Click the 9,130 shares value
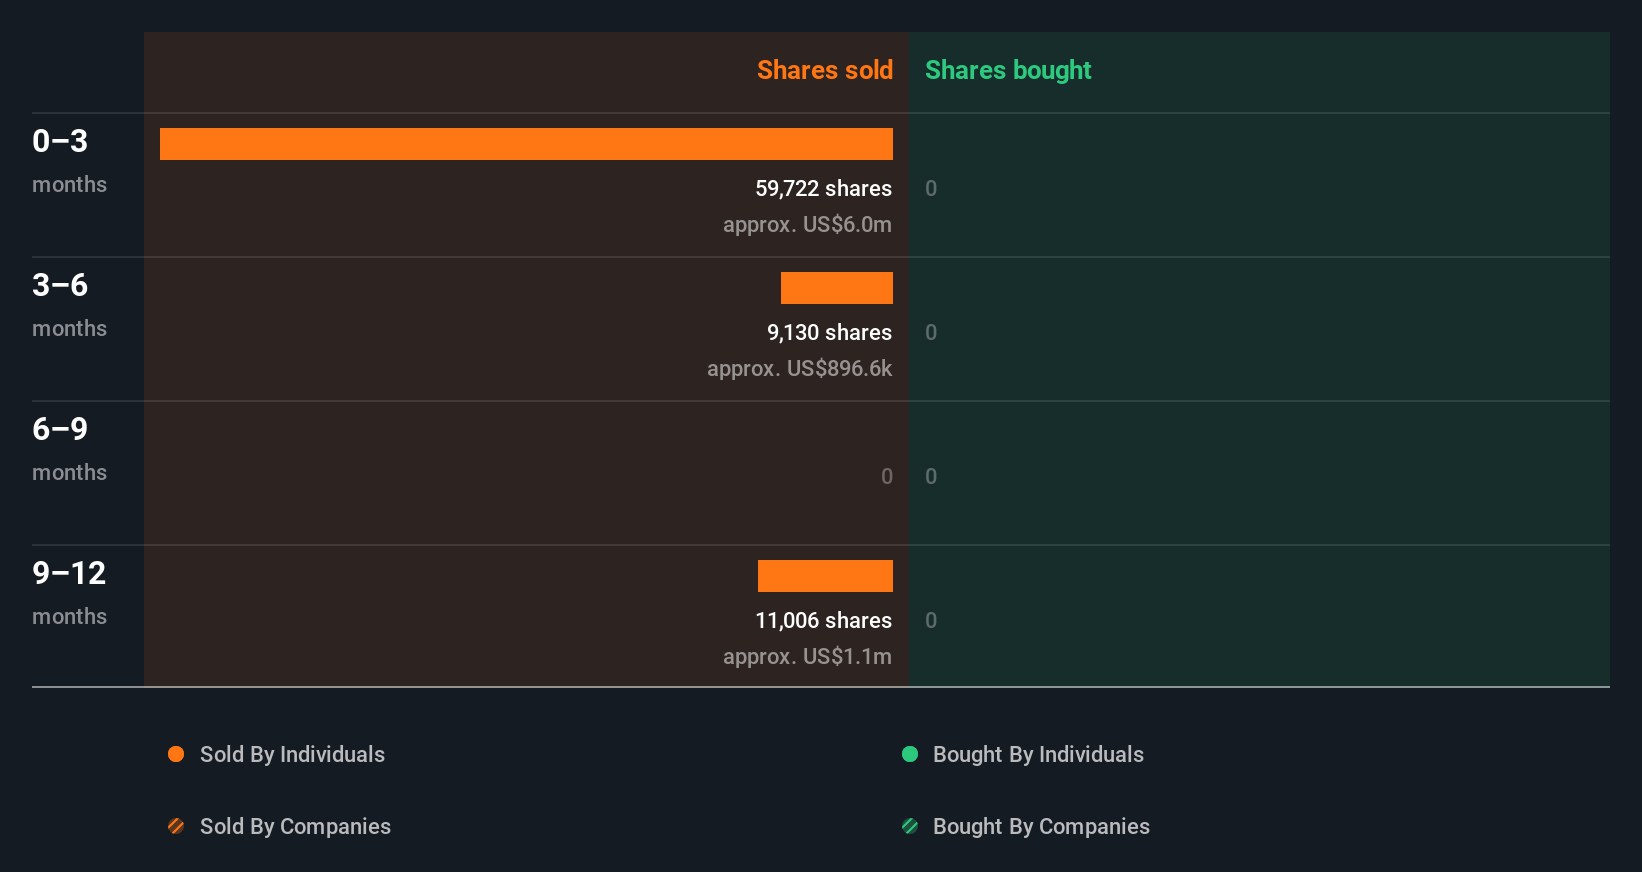 (829, 332)
